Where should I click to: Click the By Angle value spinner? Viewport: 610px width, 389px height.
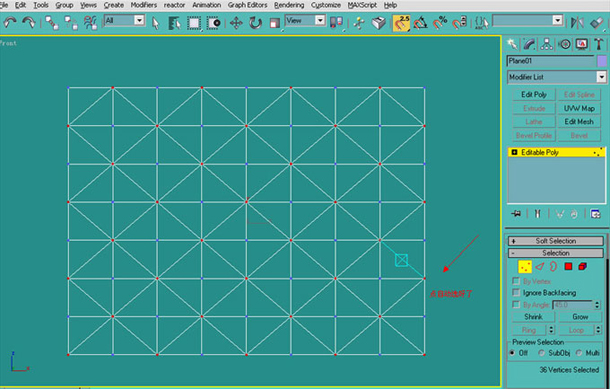(x=598, y=305)
